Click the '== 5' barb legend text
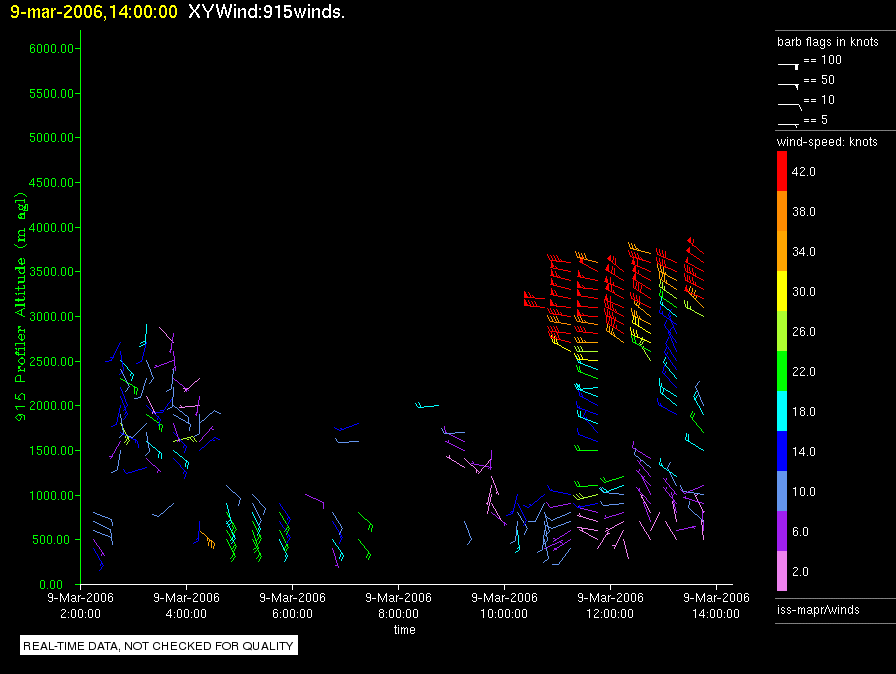 click(815, 120)
